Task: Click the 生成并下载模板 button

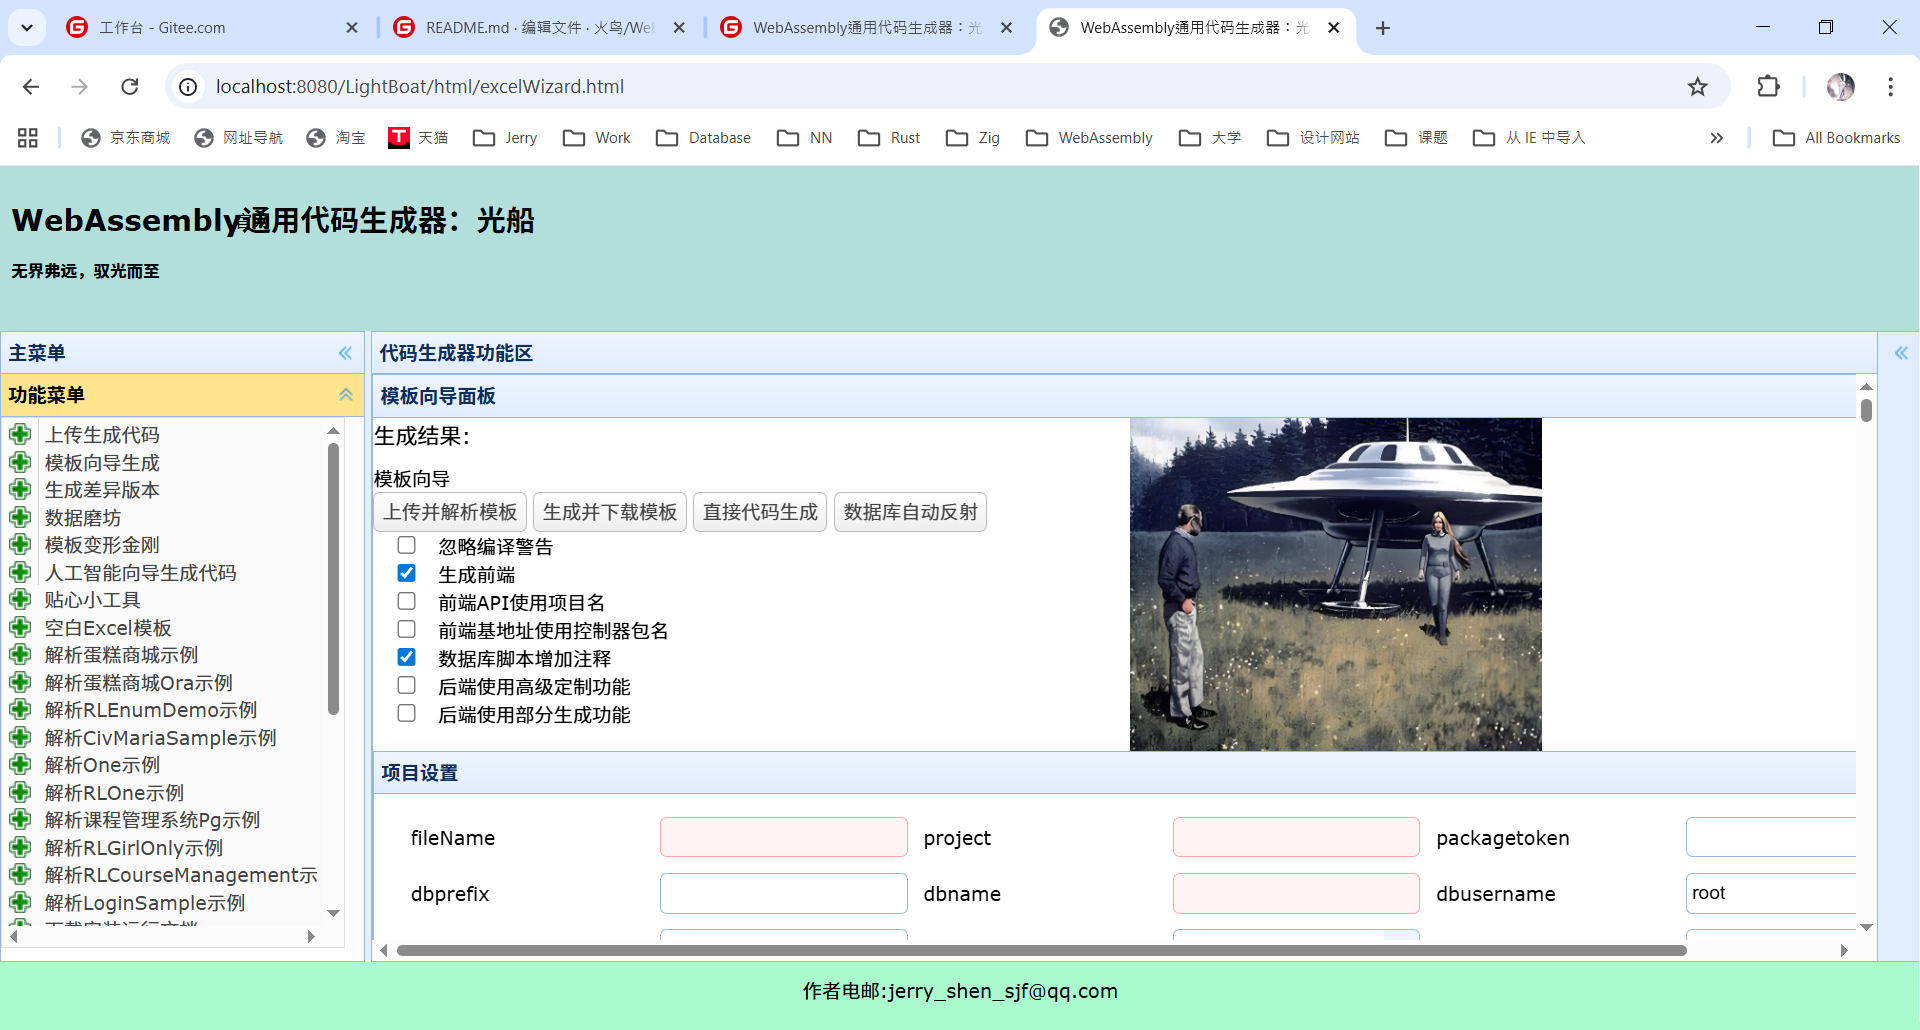Action: click(609, 511)
